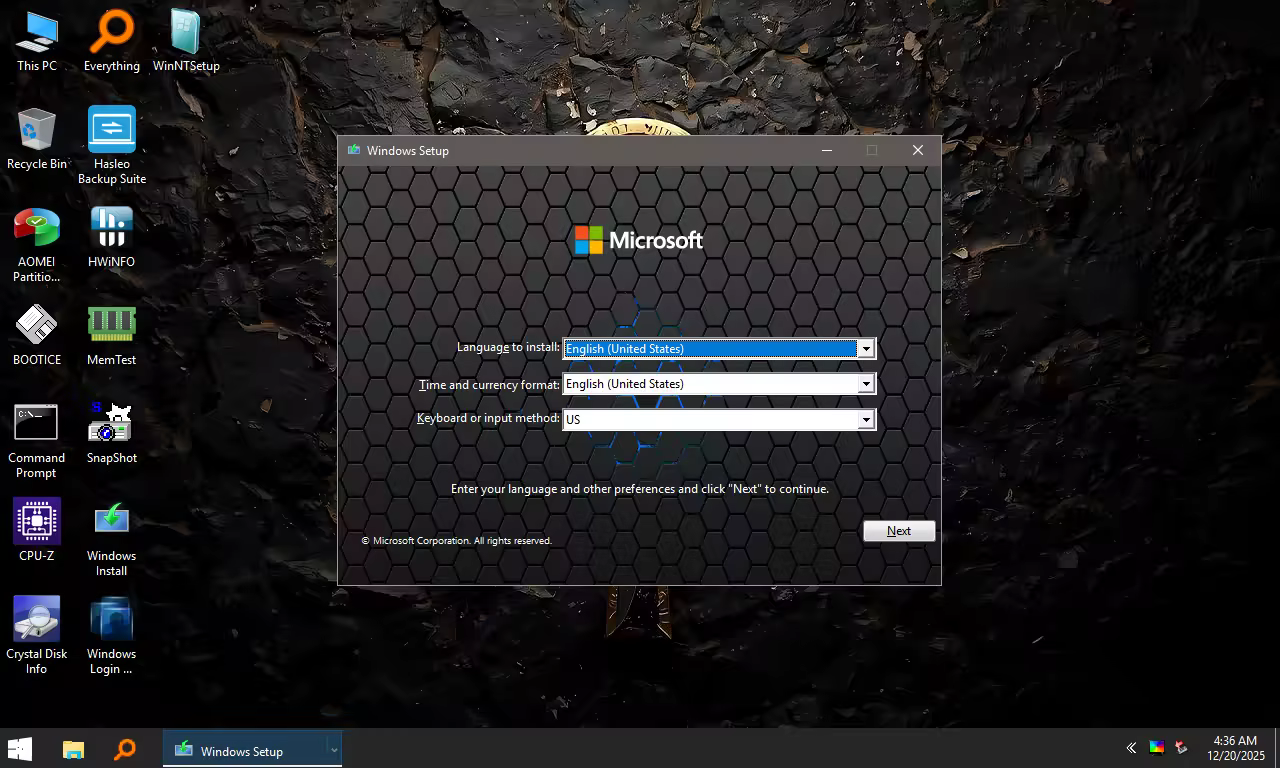Launch MemTest desktop icon

[111, 325]
